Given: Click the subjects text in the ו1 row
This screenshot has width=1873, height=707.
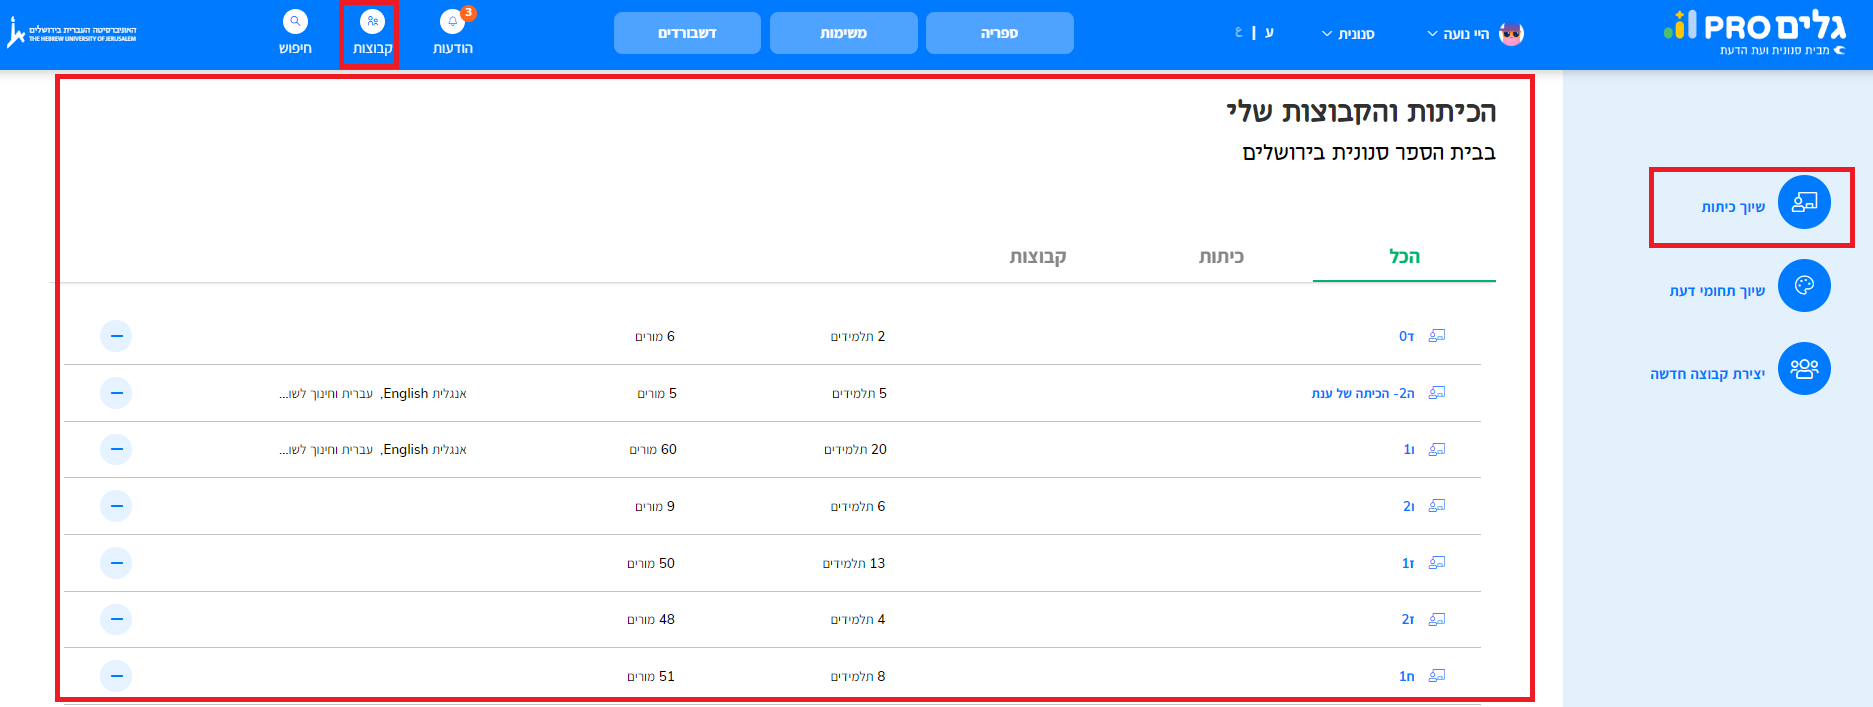Looking at the screenshot, I should pos(373,449).
